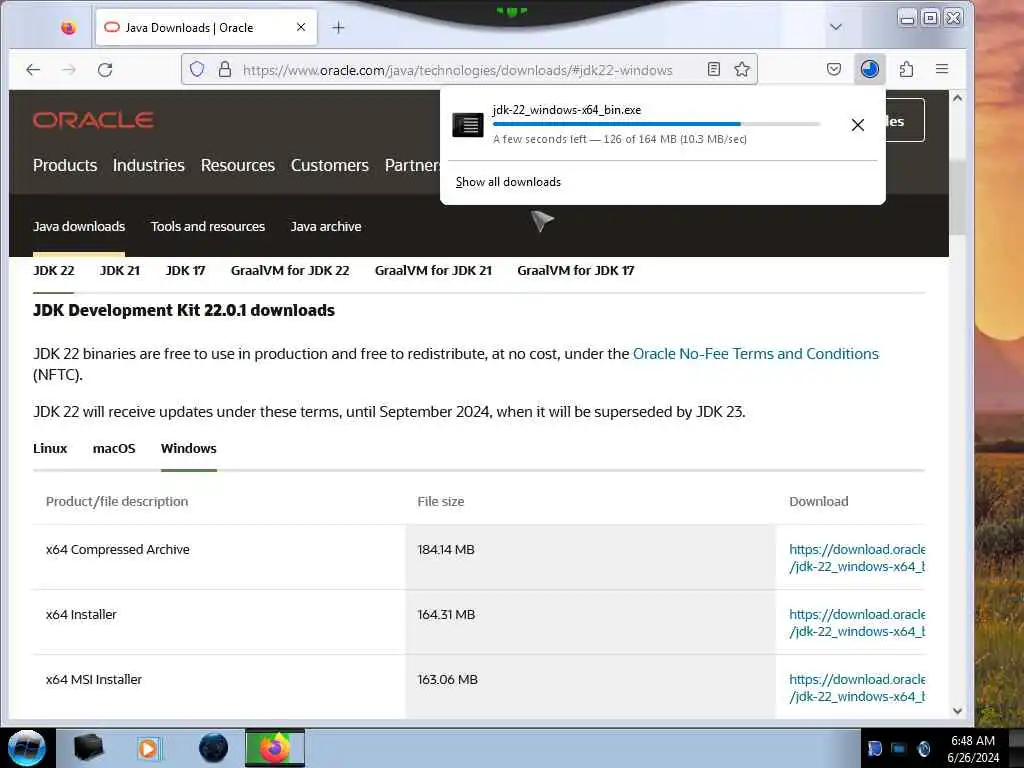Open Oracle No-Fee Terms and Conditions link
The width and height of the screenshot is (1024, 768).
click(x=756, y=354)
